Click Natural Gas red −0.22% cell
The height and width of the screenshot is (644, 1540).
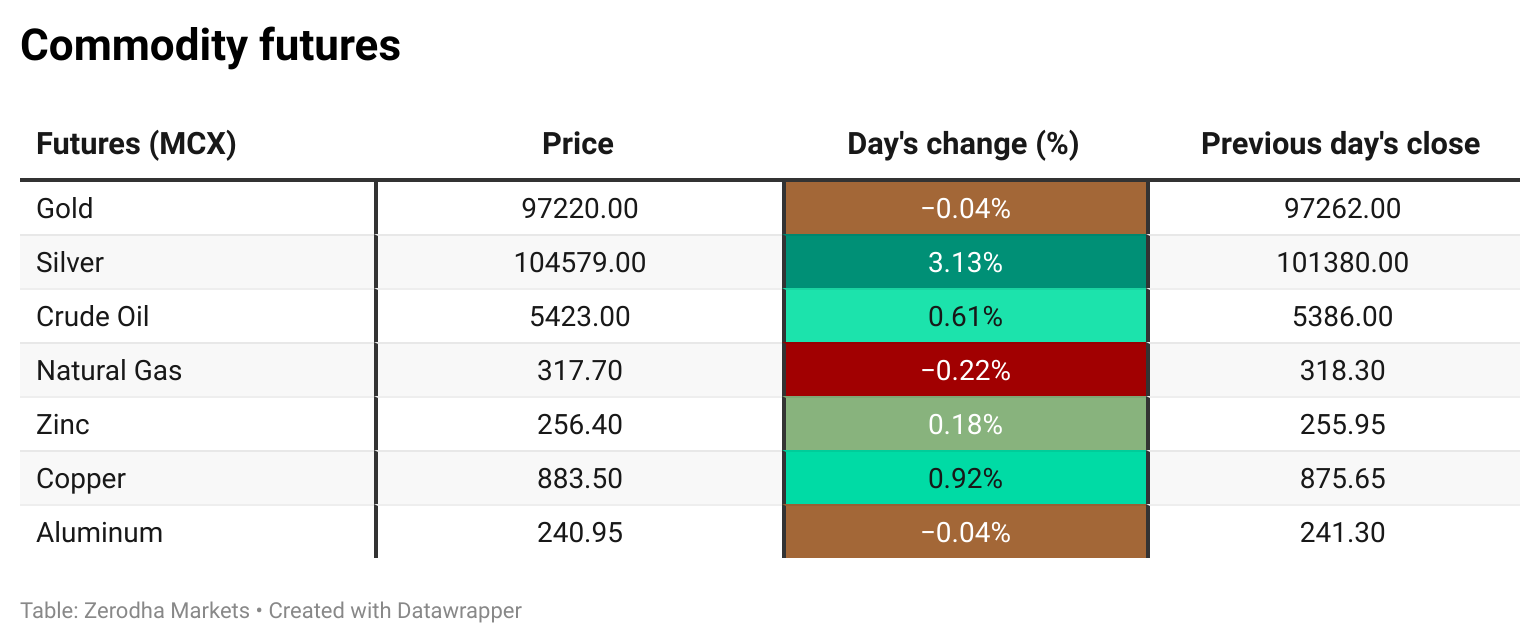tap(965, 371)
